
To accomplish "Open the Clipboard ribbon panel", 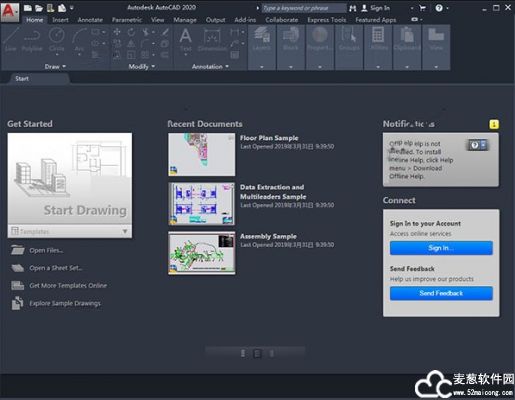I will point(407,47).
